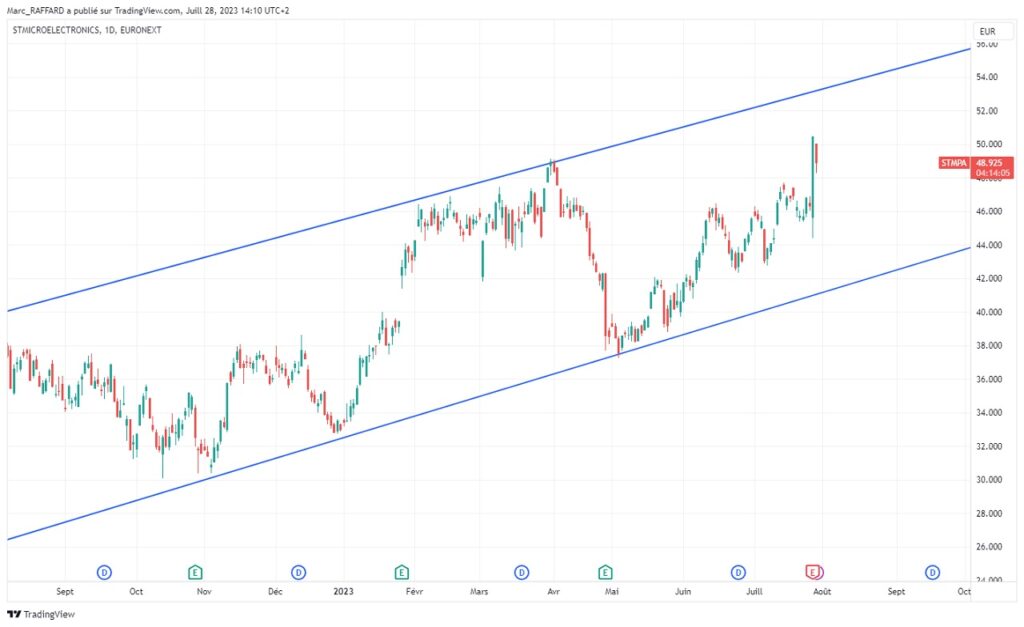Click the July dividend icon

pos(737,572)
